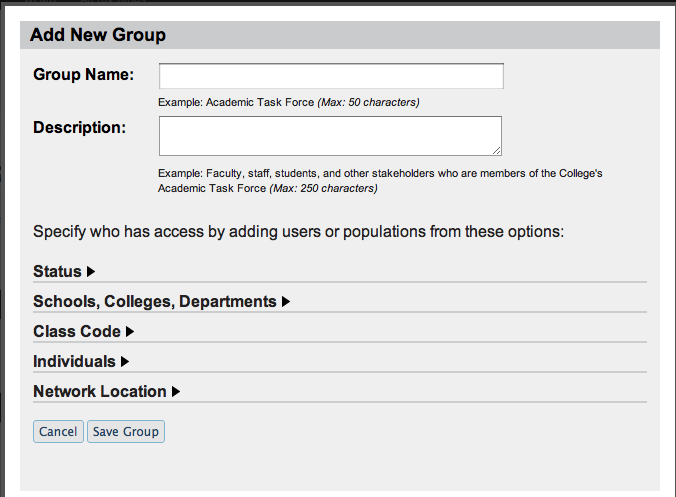The width and height of the screenshot is (676, 497).
Task: Click inside the Description text area
Action: tap(330, 136)
